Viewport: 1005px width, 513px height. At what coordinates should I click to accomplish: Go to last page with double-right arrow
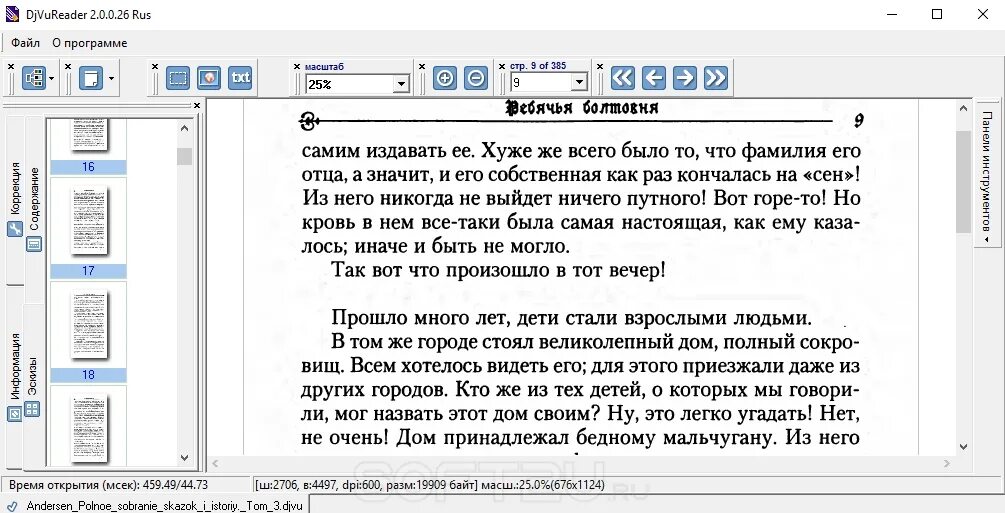[x=715, y=78]
